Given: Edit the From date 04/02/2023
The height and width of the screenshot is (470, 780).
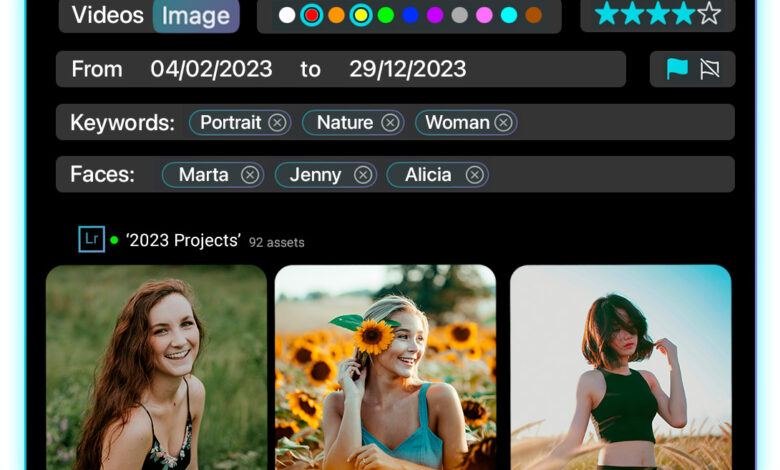Looking at the screenshot, I should click(211, 69).
